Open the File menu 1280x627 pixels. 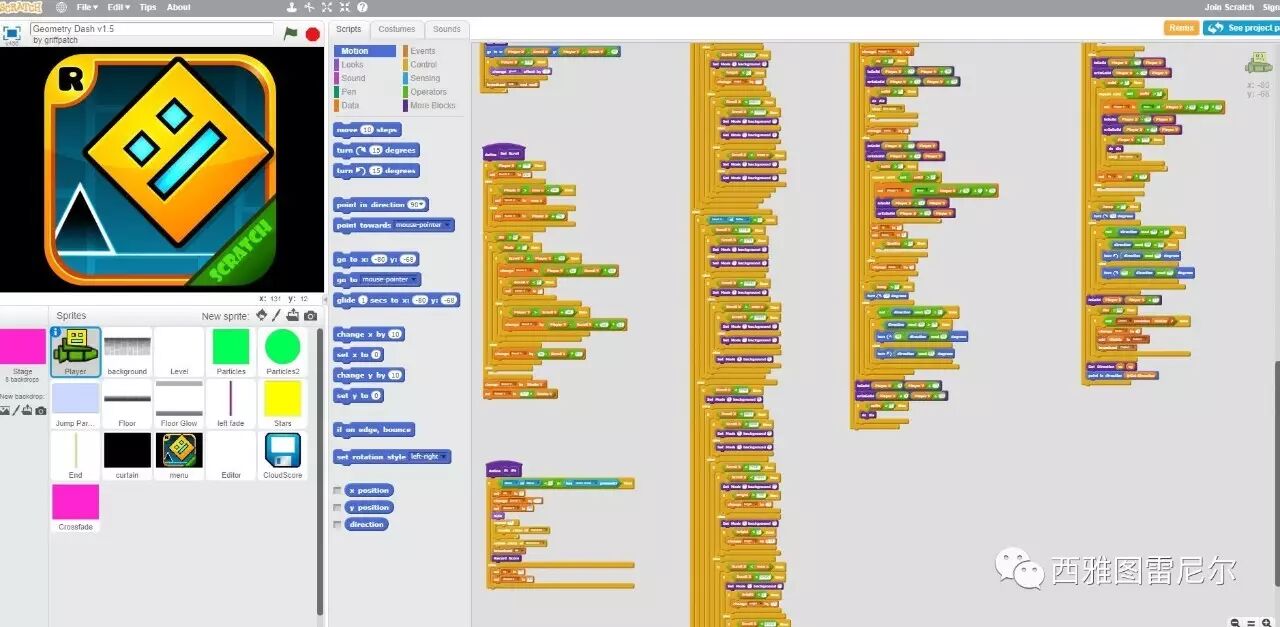coord(88,7)
